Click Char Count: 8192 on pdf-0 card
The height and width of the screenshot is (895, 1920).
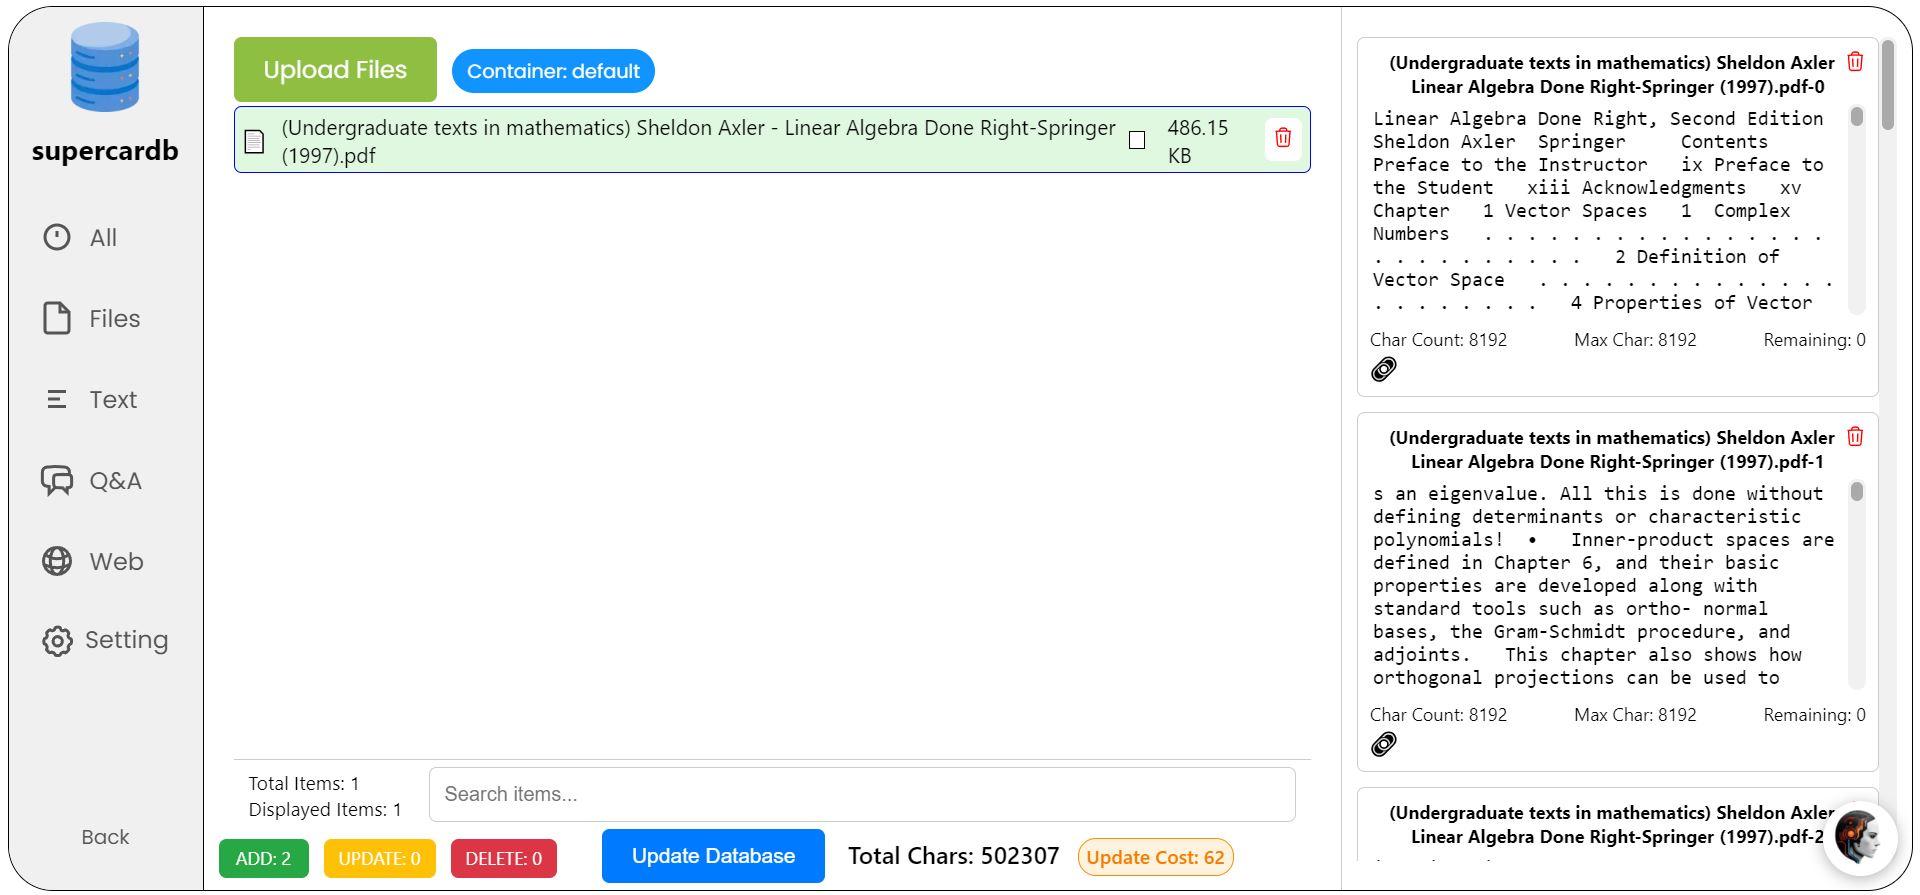[x=1438, y=340]
